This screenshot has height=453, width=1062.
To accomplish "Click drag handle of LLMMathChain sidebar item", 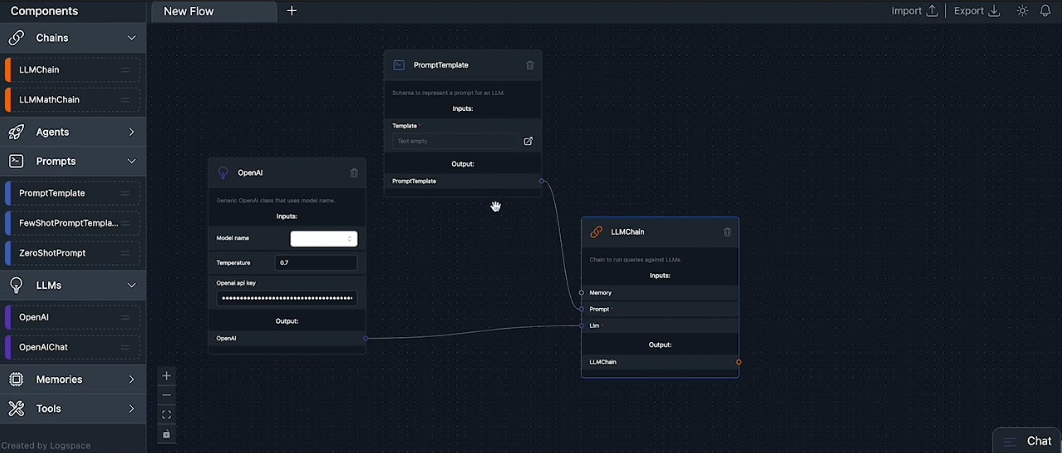I will click(125, 100).
